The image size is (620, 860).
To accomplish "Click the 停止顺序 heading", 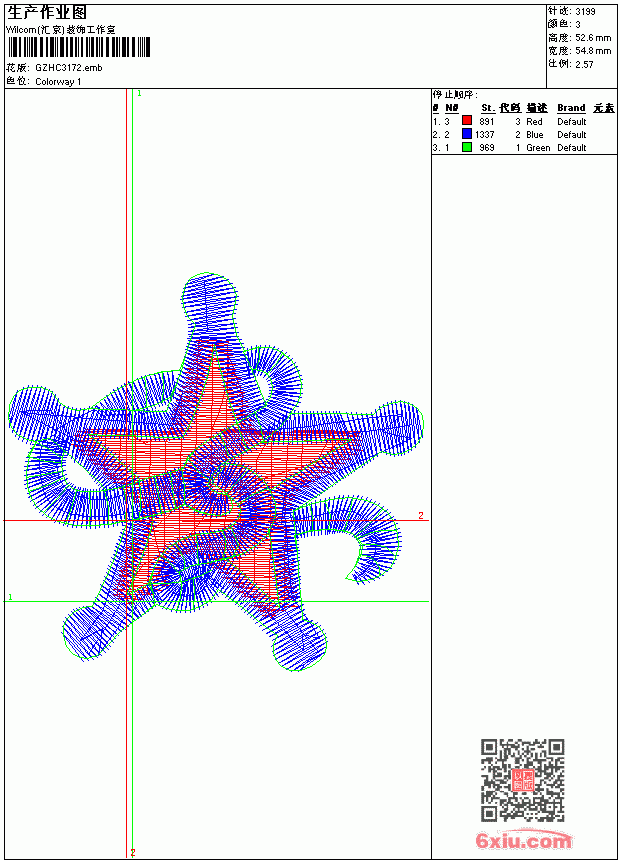I will (455, 95).
